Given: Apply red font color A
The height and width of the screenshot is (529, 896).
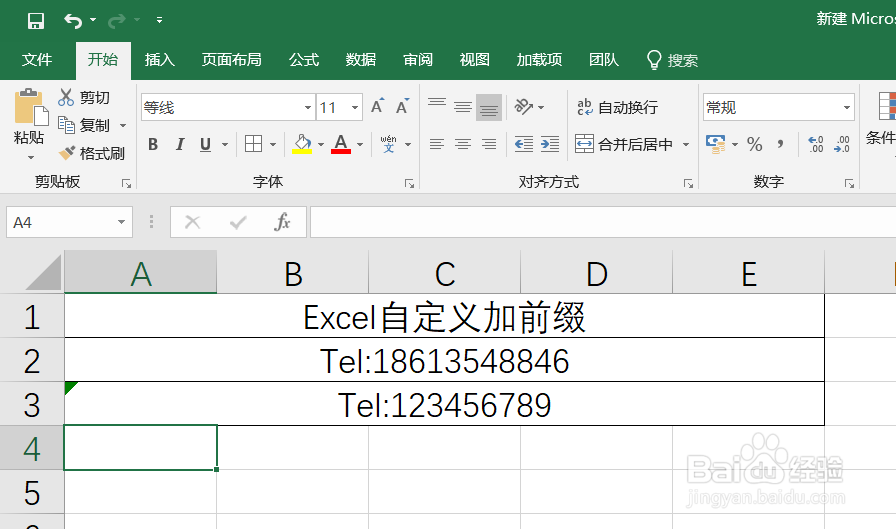Looking at the screenshot, I should tap(341, 144).
